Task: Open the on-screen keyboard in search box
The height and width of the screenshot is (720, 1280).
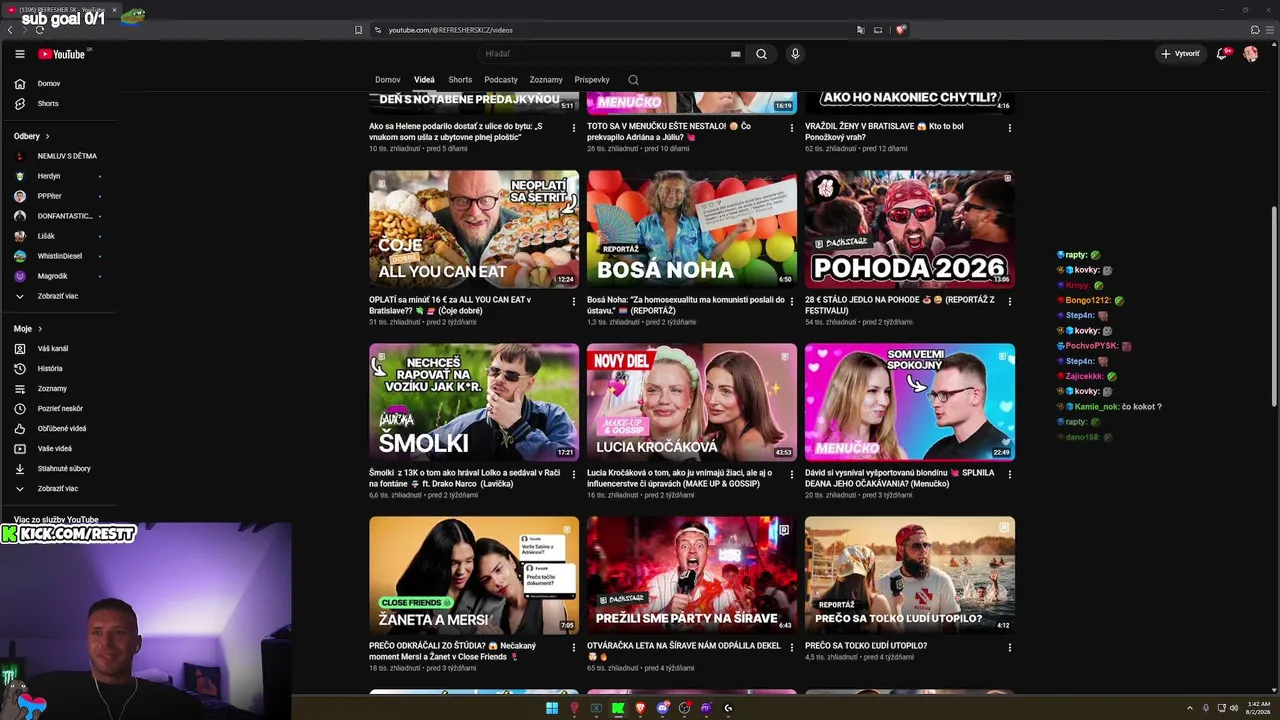Action: [736, 54]
